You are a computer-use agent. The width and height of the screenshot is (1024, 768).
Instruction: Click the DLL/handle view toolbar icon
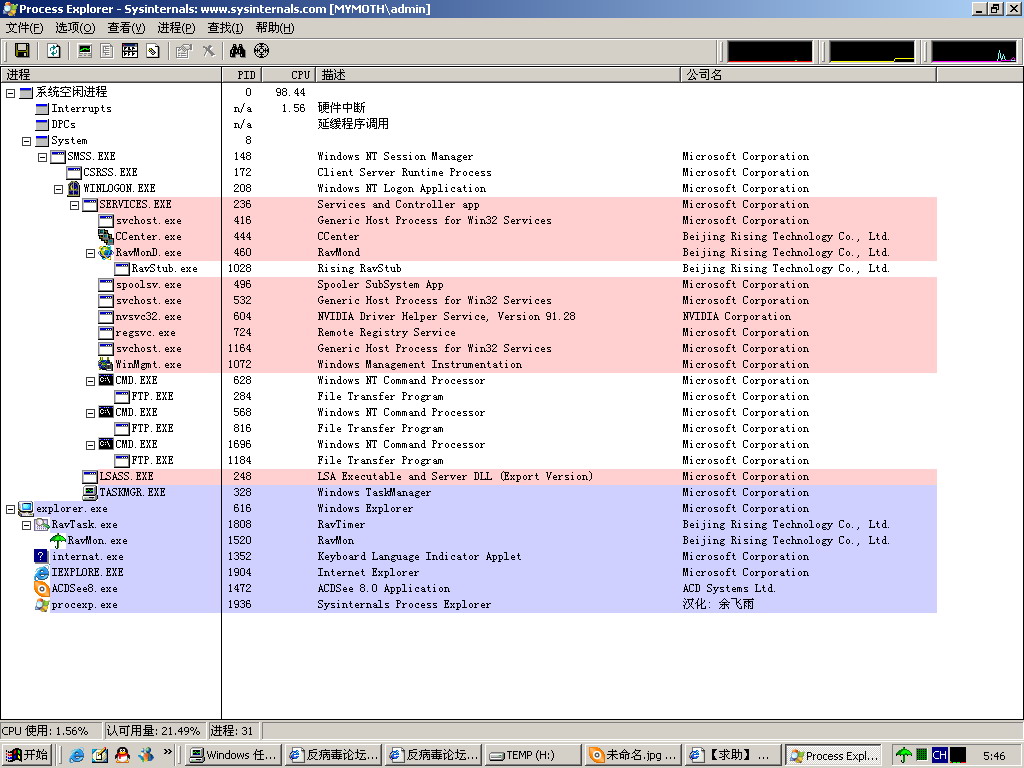(153, 51)
